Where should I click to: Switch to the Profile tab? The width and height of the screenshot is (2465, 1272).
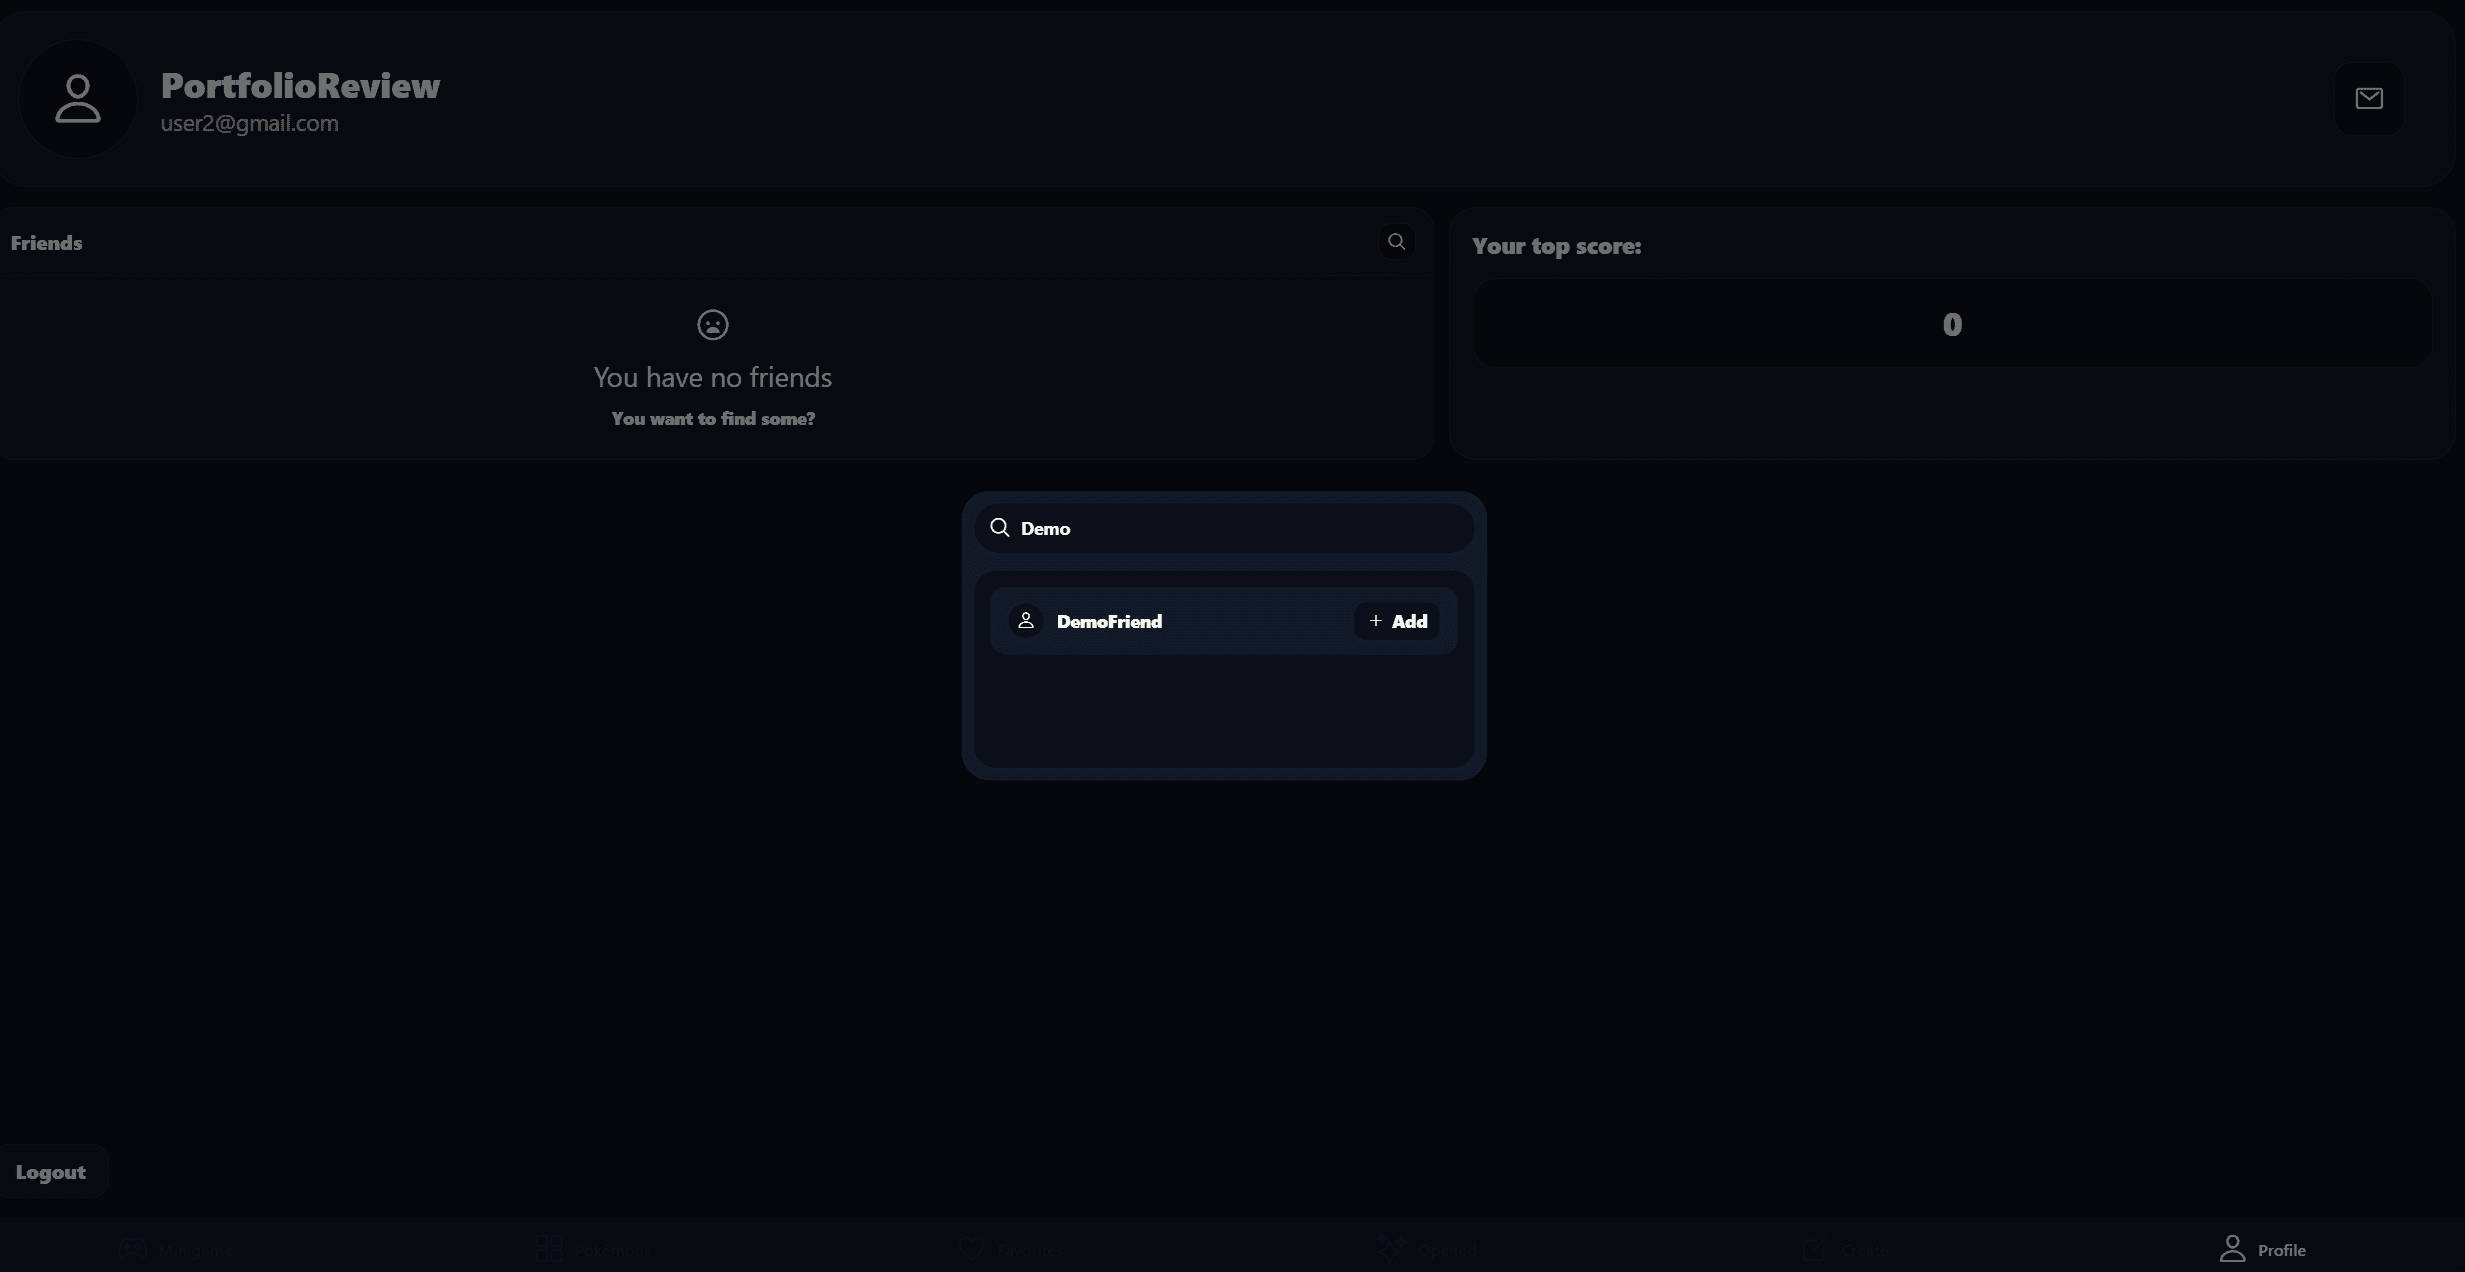click(x=2262, y=1249)
